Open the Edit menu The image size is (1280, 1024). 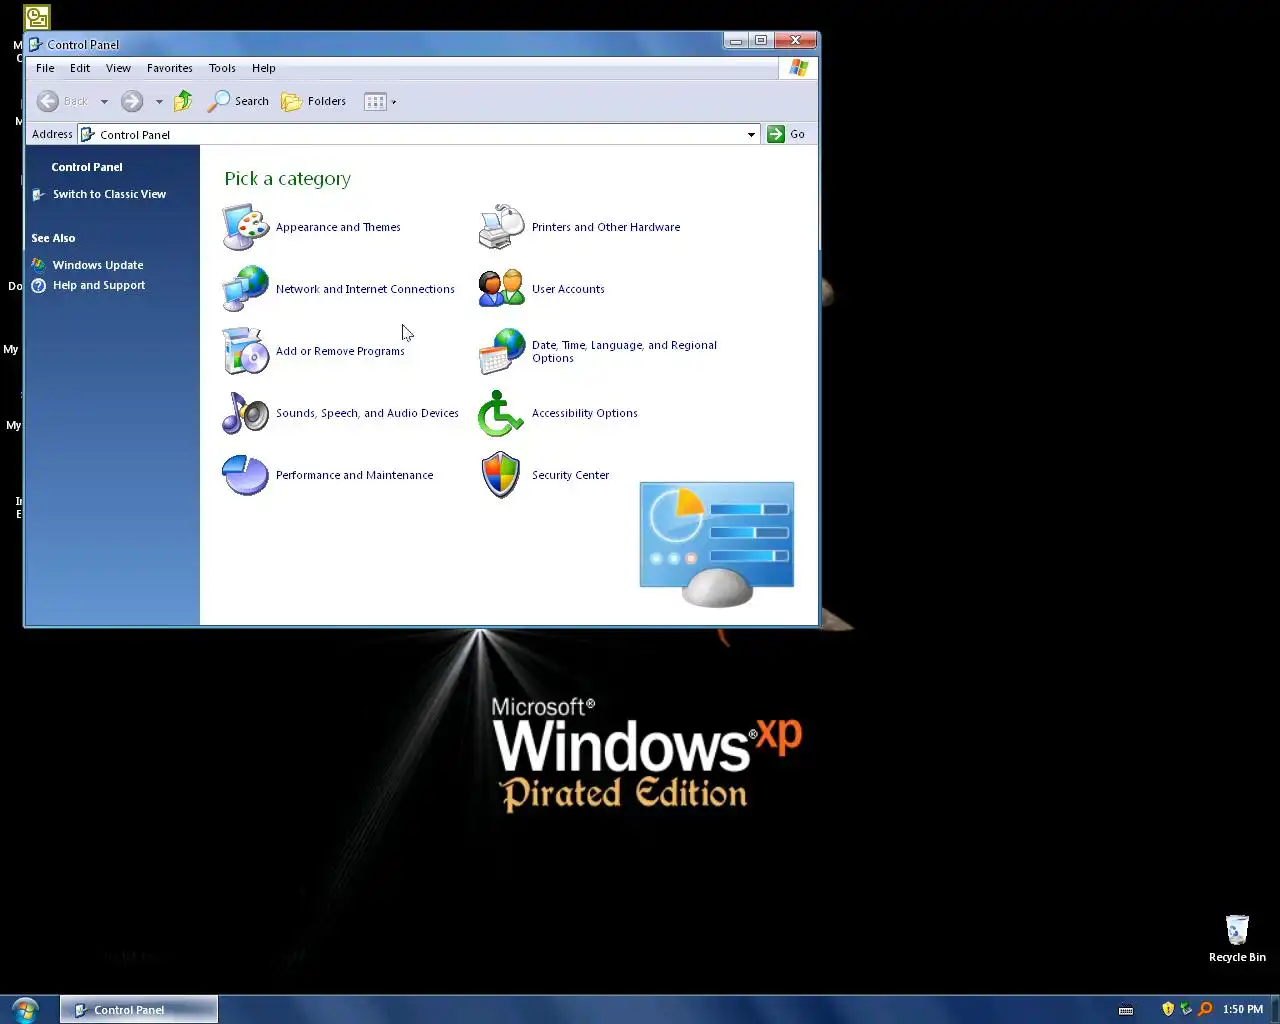[x=80, y=68]
